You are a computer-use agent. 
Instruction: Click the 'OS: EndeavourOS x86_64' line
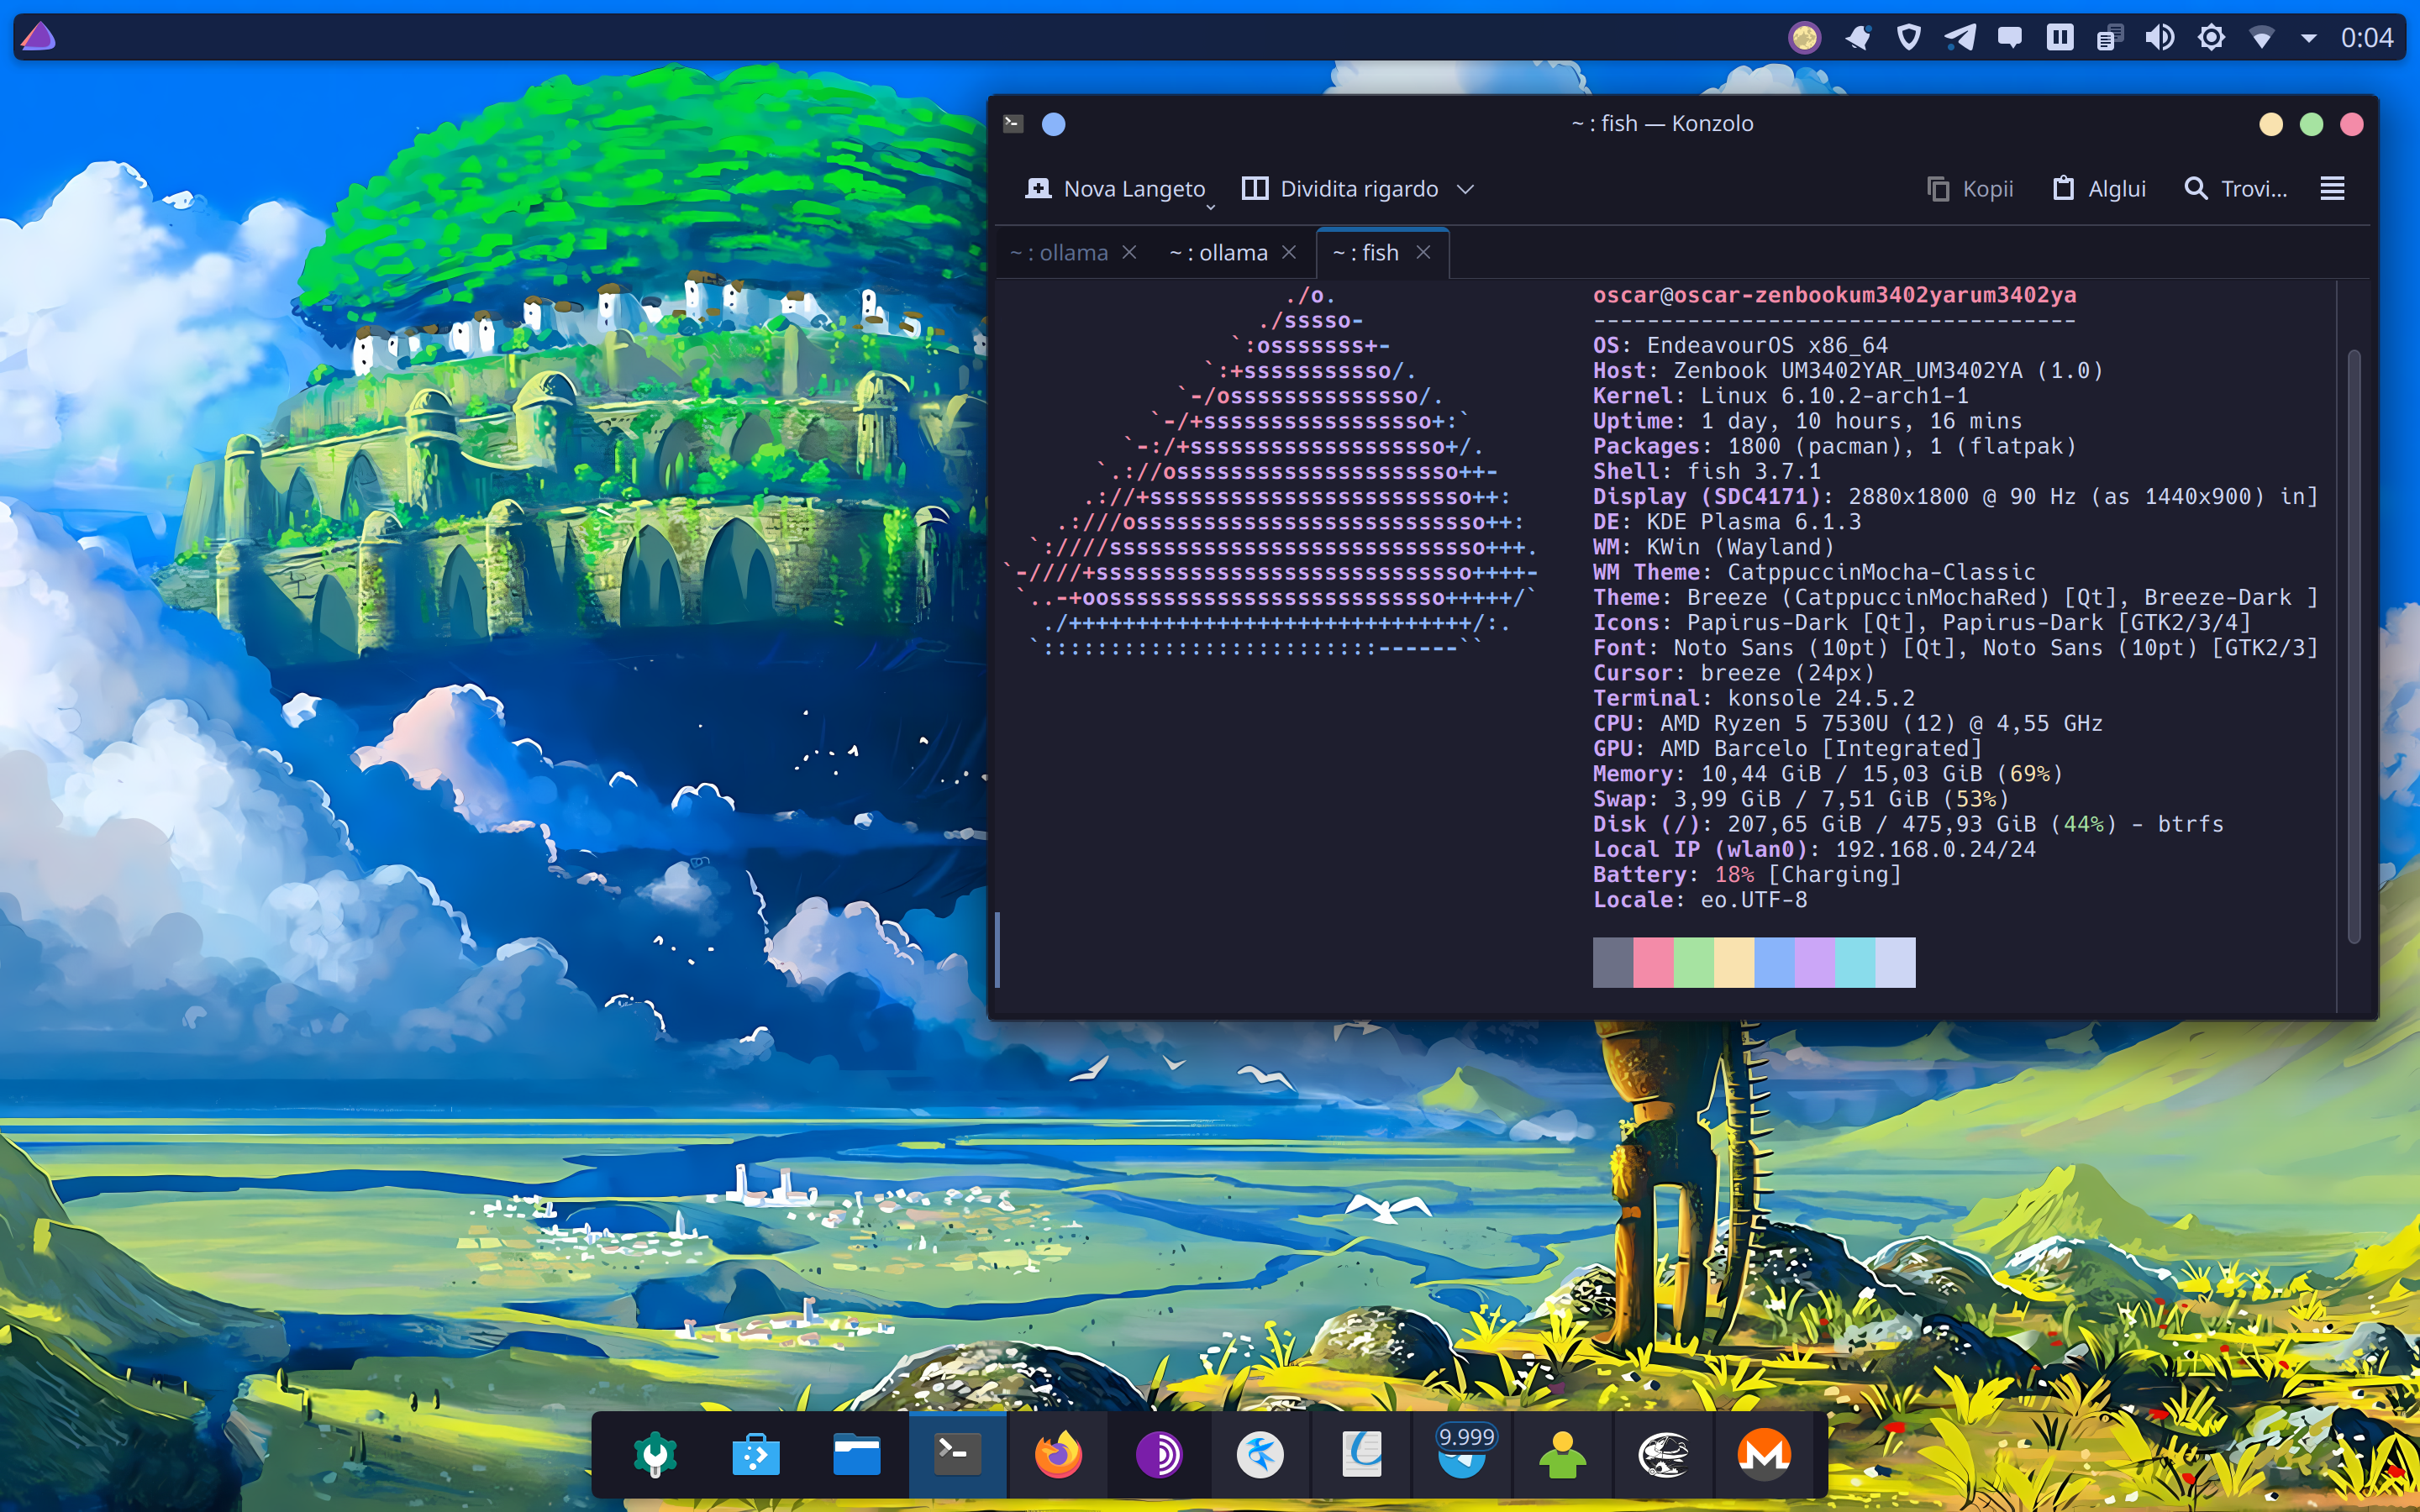(x=1740, y=345)
